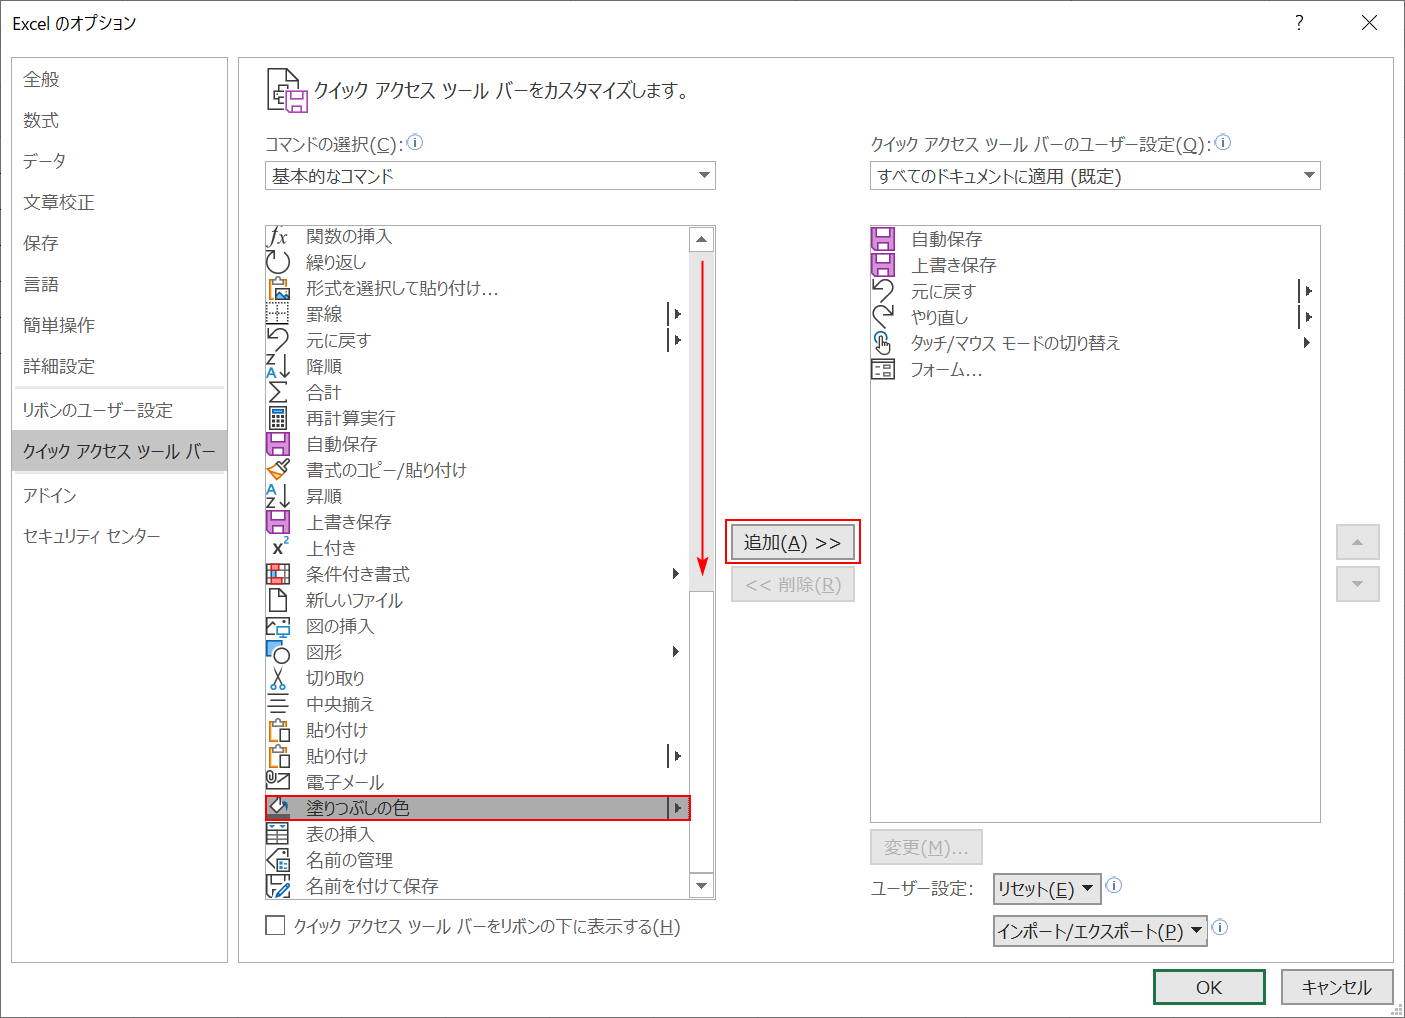Enable クイック アクセス ツール バーをリボンの下に表示する
This screenshot has width=1405, height=1018.
276,925
